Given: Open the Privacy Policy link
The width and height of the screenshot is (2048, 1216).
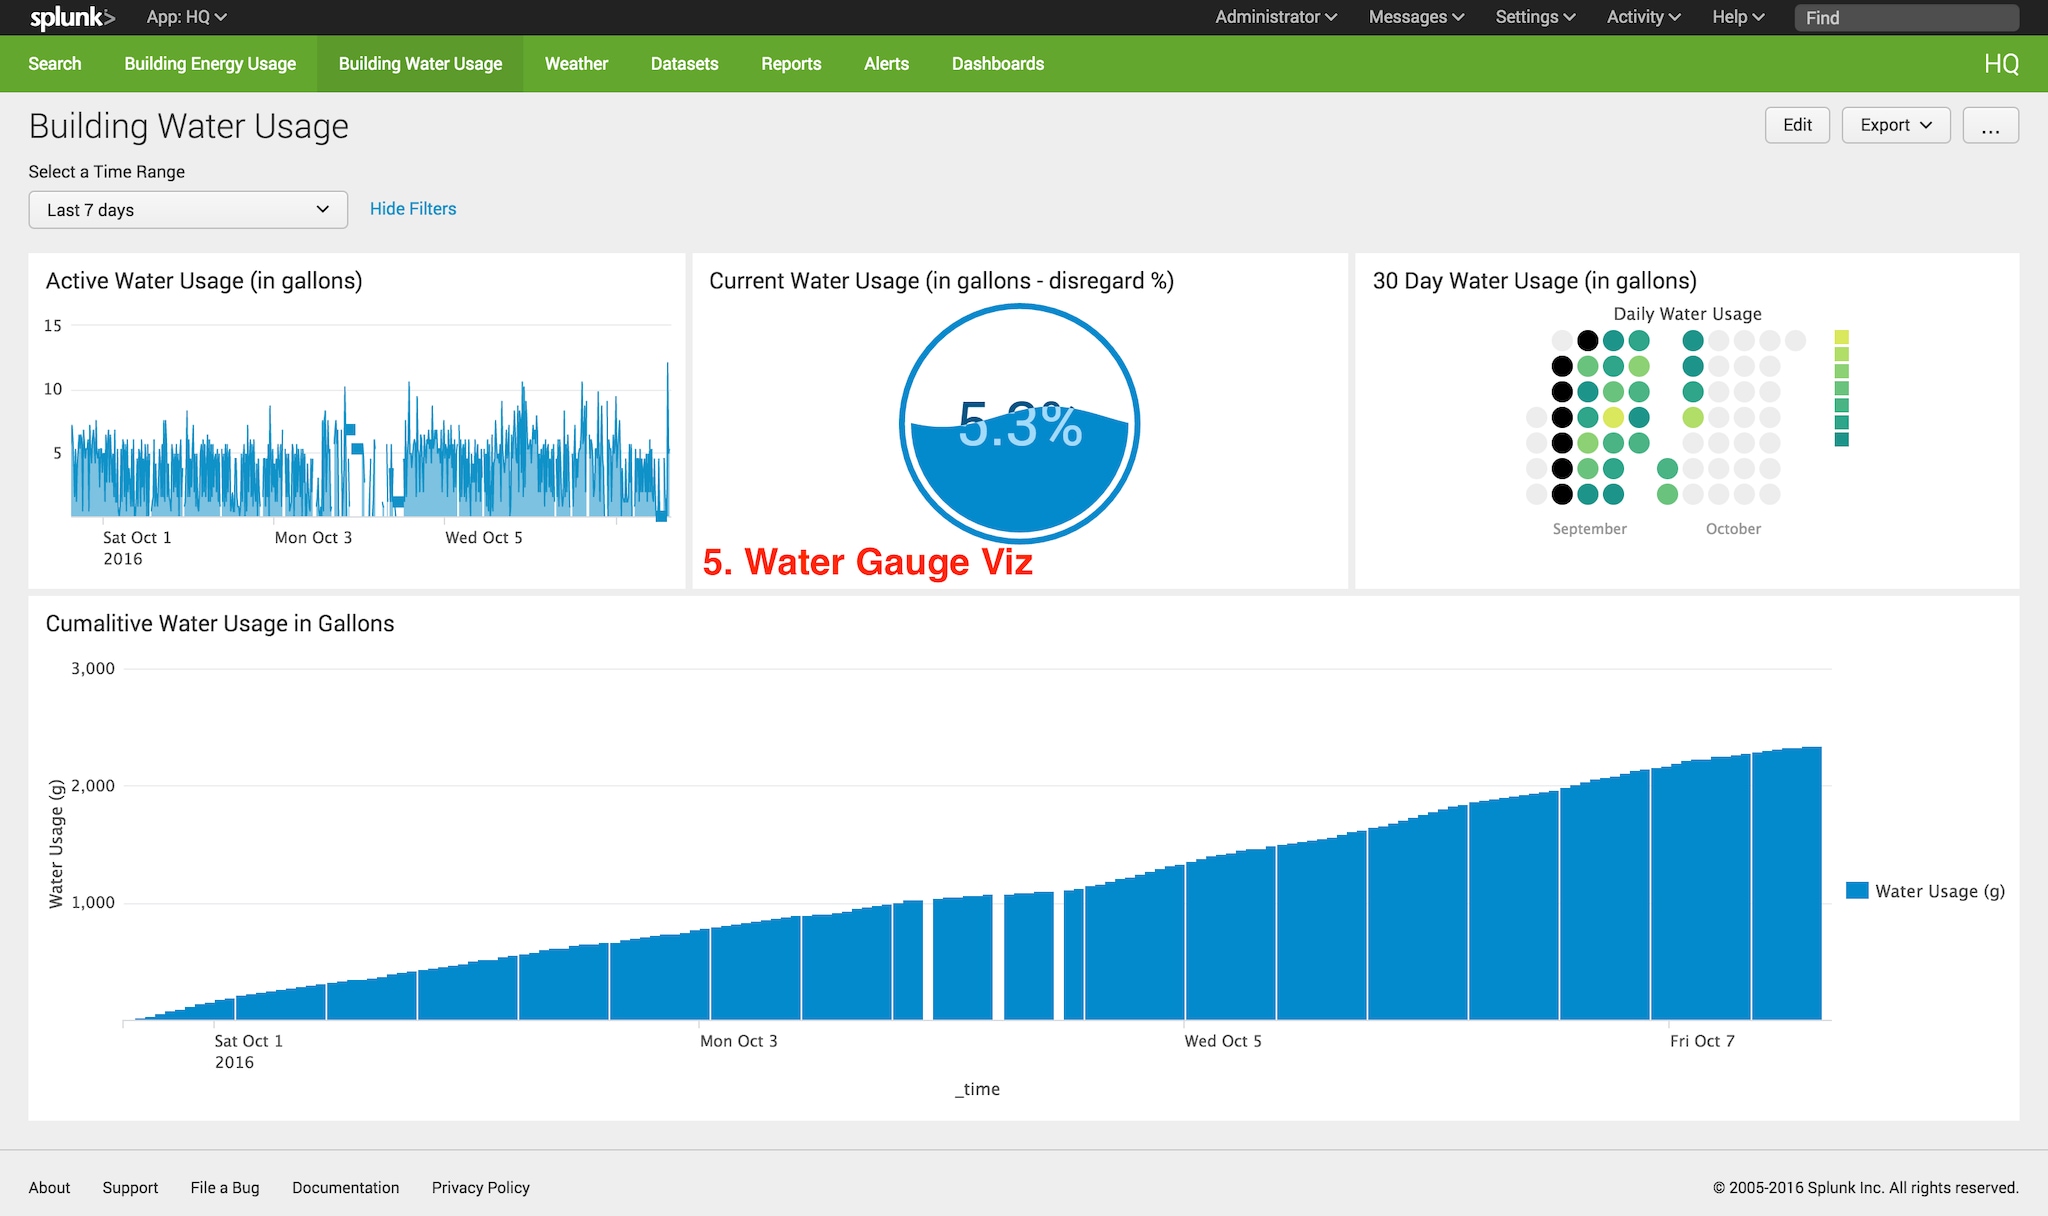Looking at the screenshot, I should pos(481,1188).
